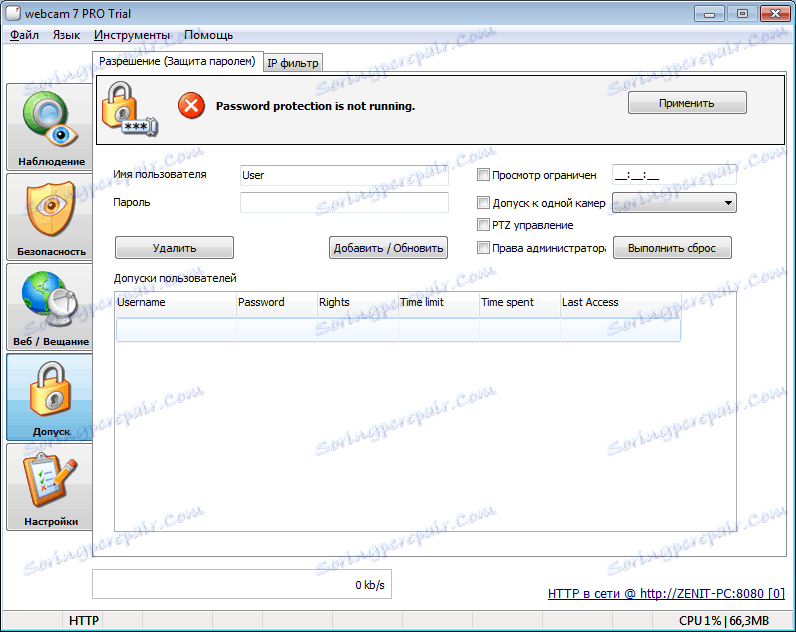Click the Применить button
This screenshot has height=632, width=796.
tap(687, 103)
